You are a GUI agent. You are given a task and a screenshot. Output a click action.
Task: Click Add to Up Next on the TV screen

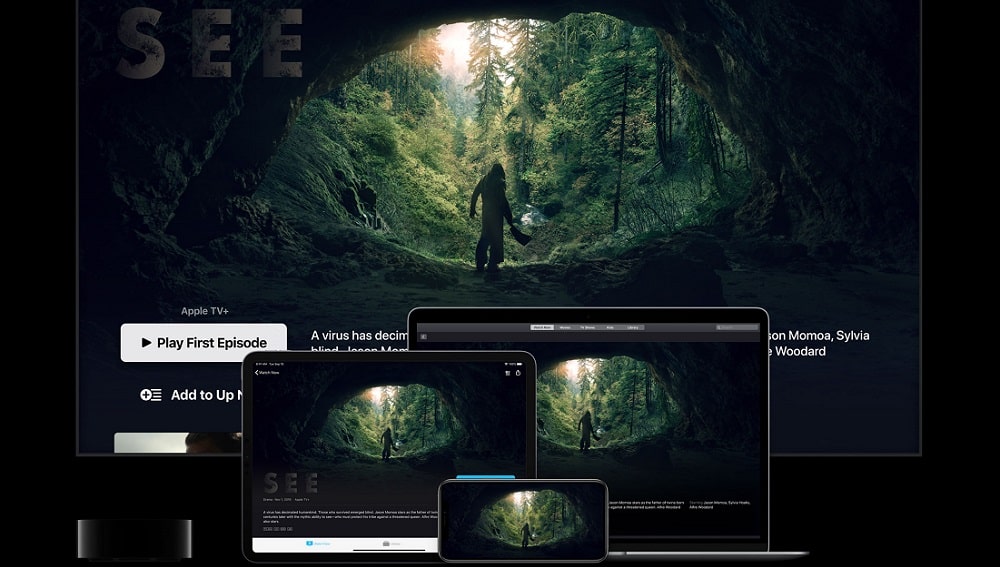pos(191,395)
